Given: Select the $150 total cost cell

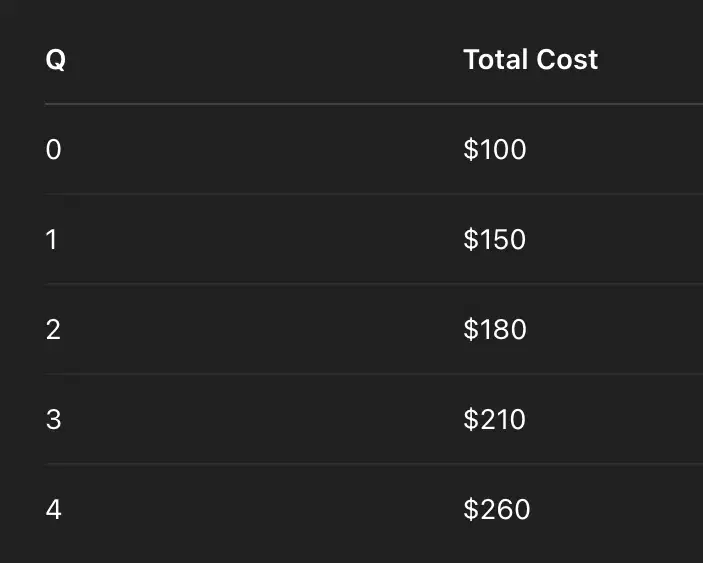Looking at the screenshot, I should tap(495, 239).
